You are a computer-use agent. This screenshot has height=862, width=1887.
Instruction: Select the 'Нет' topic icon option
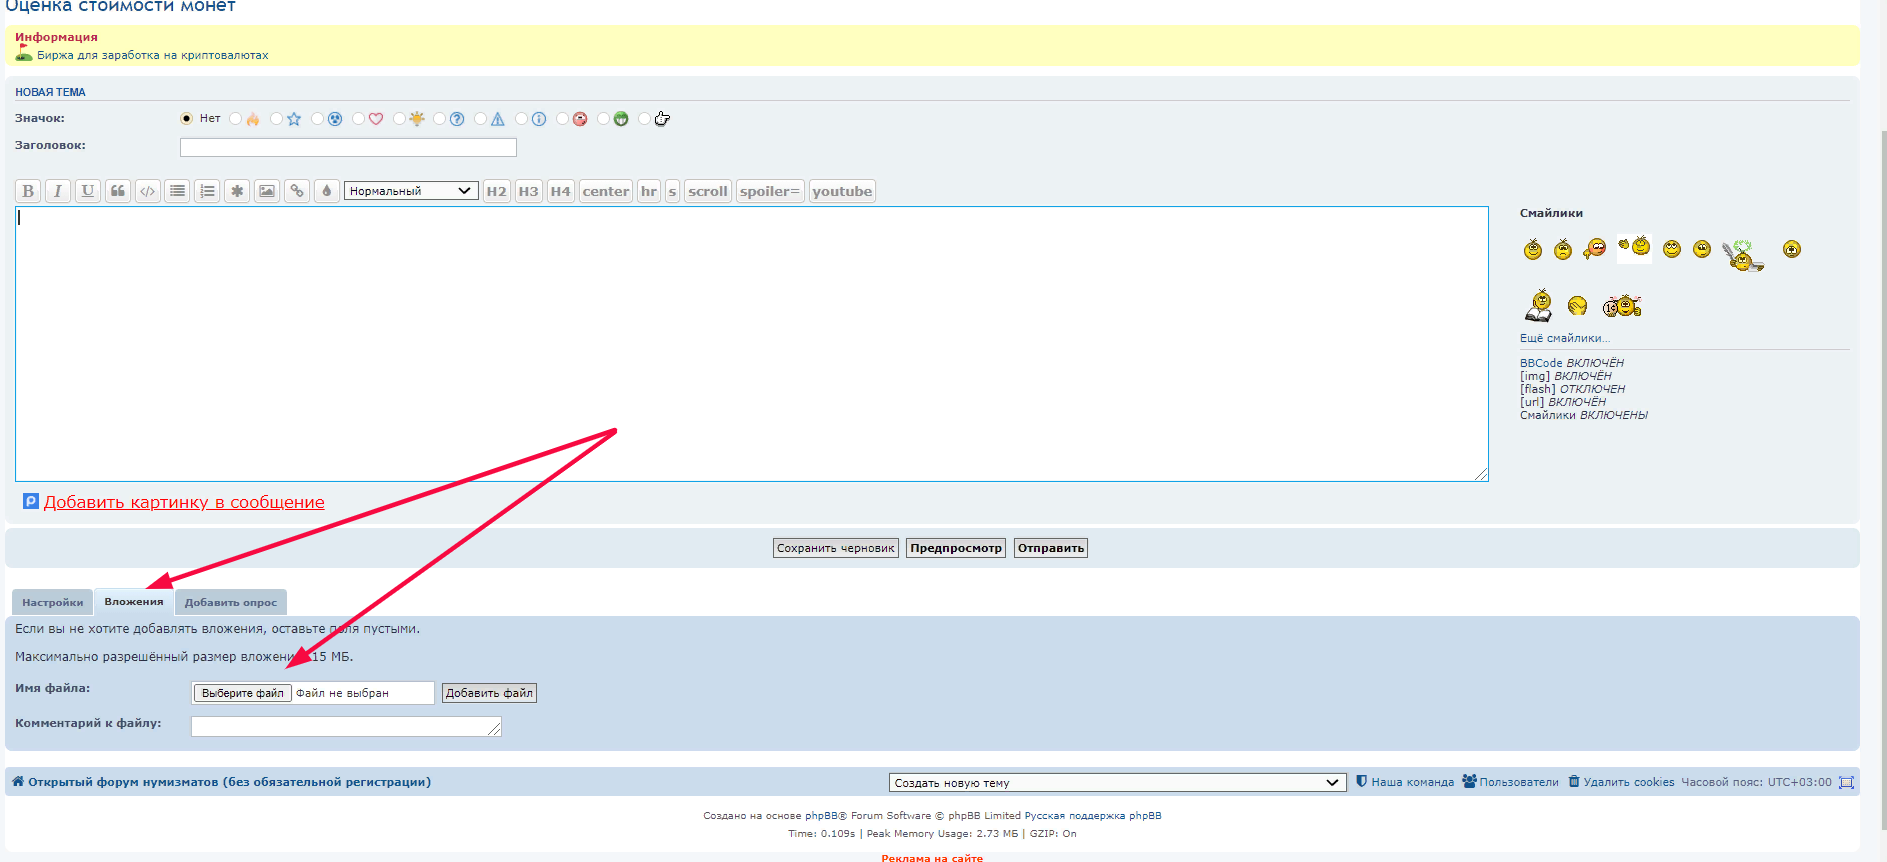click(x=186, y=118)
